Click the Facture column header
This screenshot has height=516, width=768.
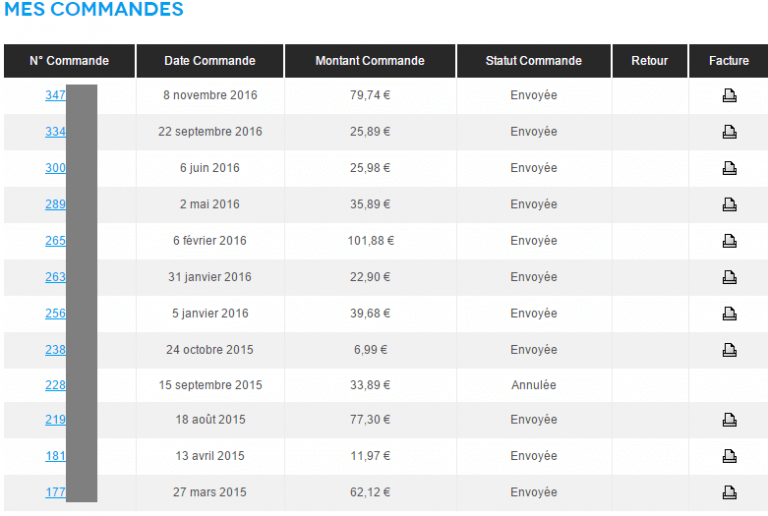coord(729,61)
